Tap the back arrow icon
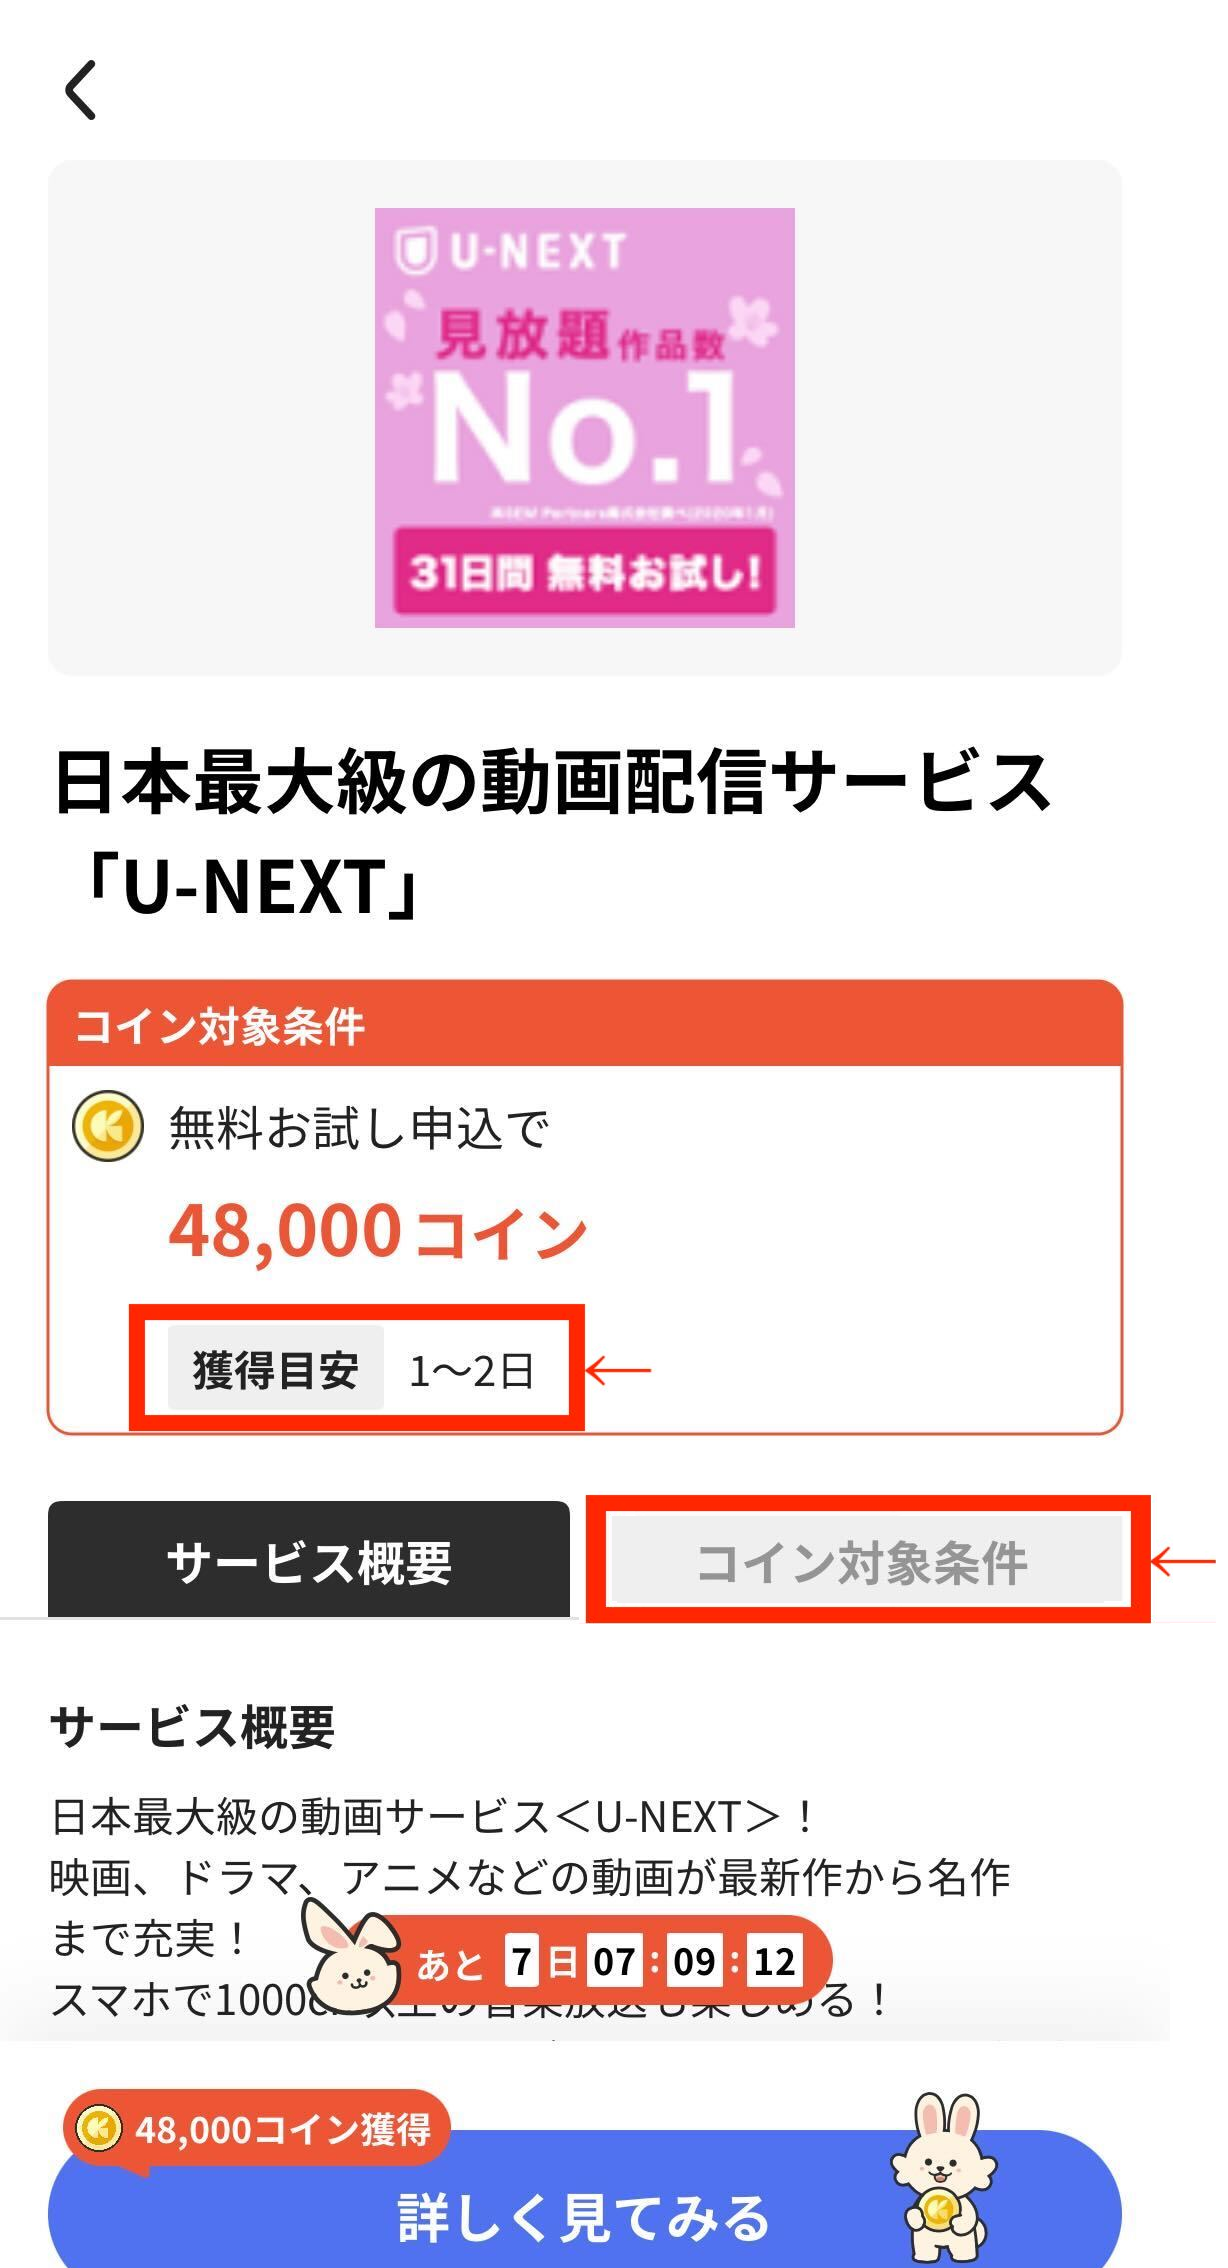Screen dimensions: 1228x2268 click(81, 90)
